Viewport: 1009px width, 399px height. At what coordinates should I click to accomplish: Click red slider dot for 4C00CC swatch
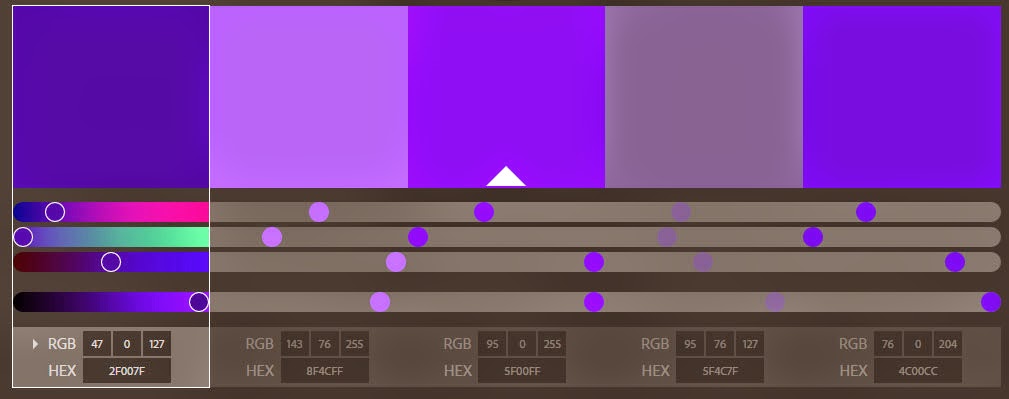point(866,212)
